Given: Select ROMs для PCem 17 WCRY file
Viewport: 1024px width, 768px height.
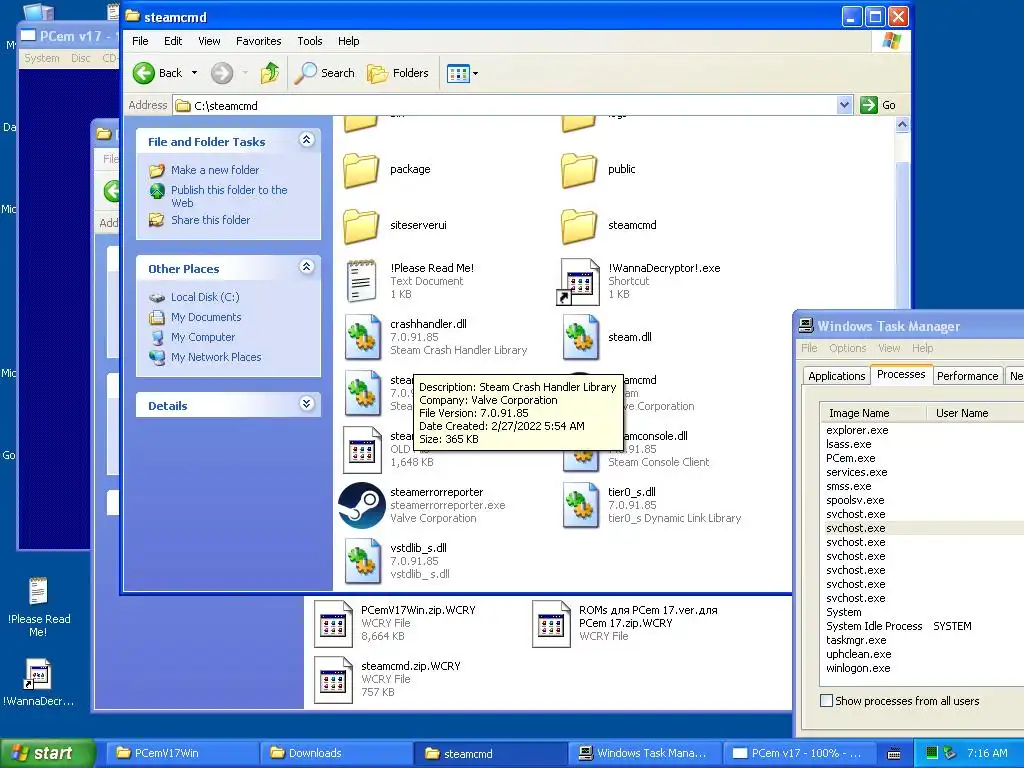Looking at the screenshot, I should [x=551, y=624].
